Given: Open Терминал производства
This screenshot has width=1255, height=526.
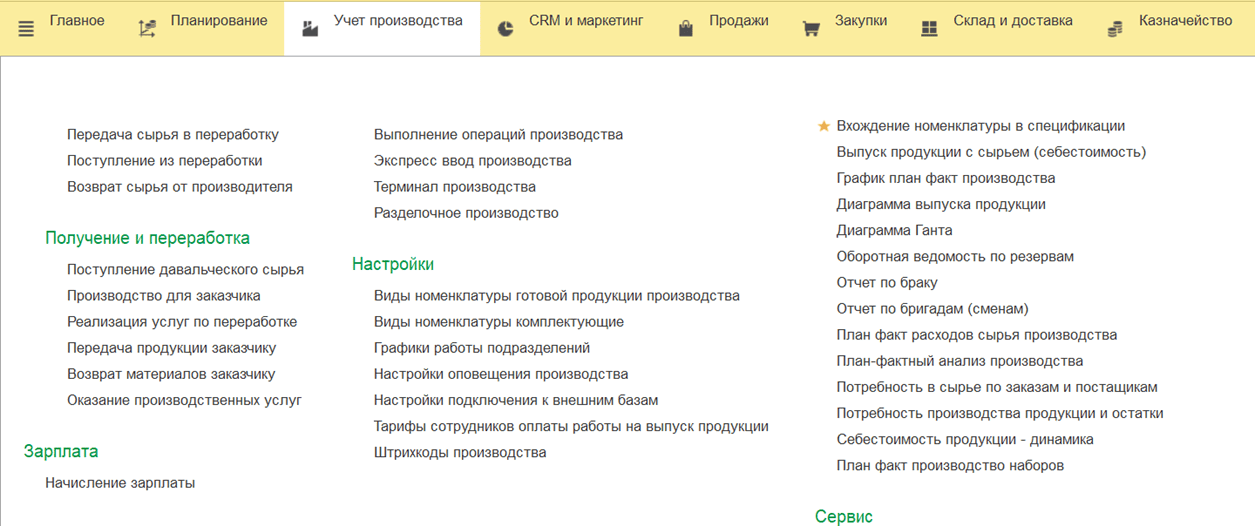Looking at the screenshot, I should [x=454, y=187].
